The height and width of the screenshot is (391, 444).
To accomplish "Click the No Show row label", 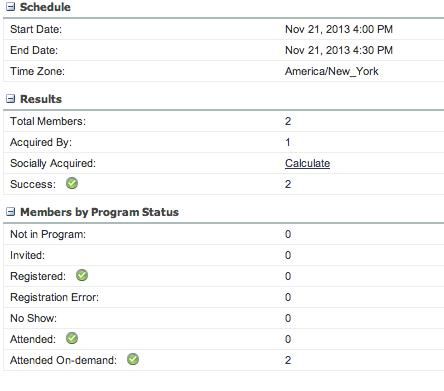I will [x=33, y=318].
